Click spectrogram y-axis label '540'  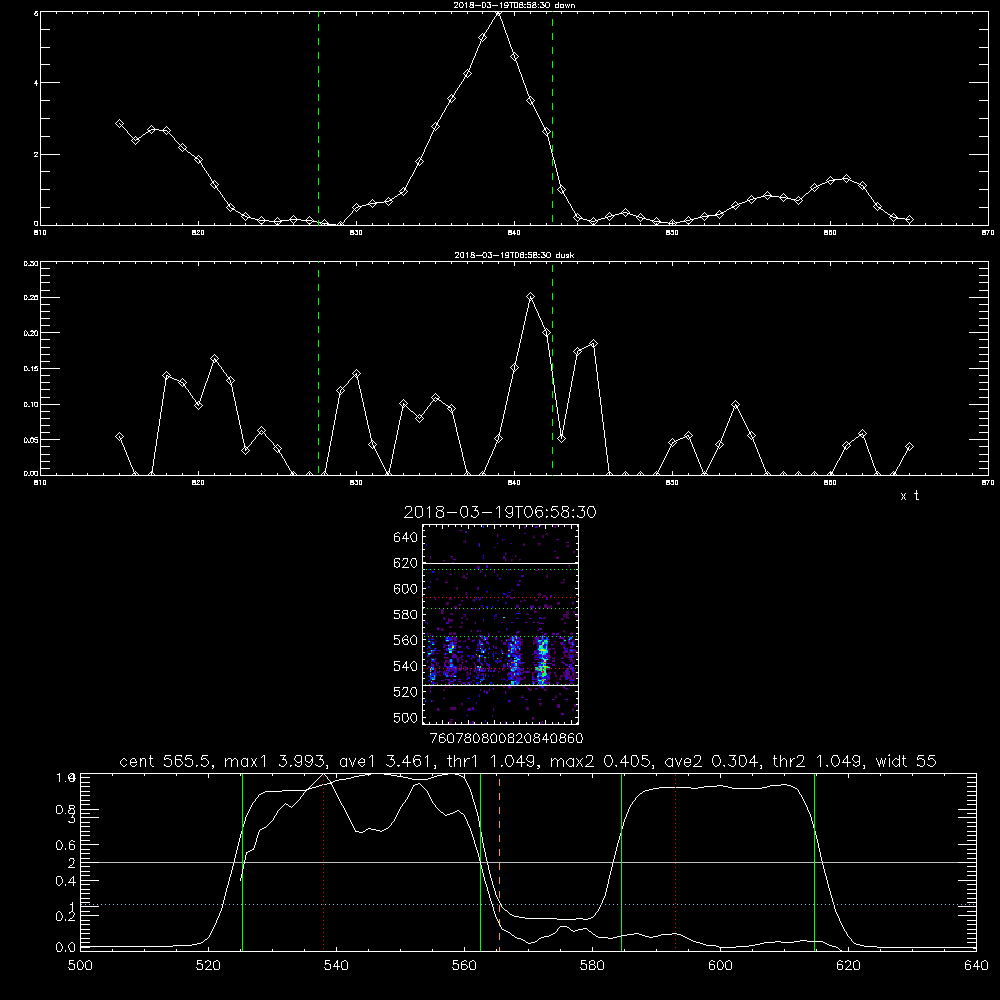406,666
